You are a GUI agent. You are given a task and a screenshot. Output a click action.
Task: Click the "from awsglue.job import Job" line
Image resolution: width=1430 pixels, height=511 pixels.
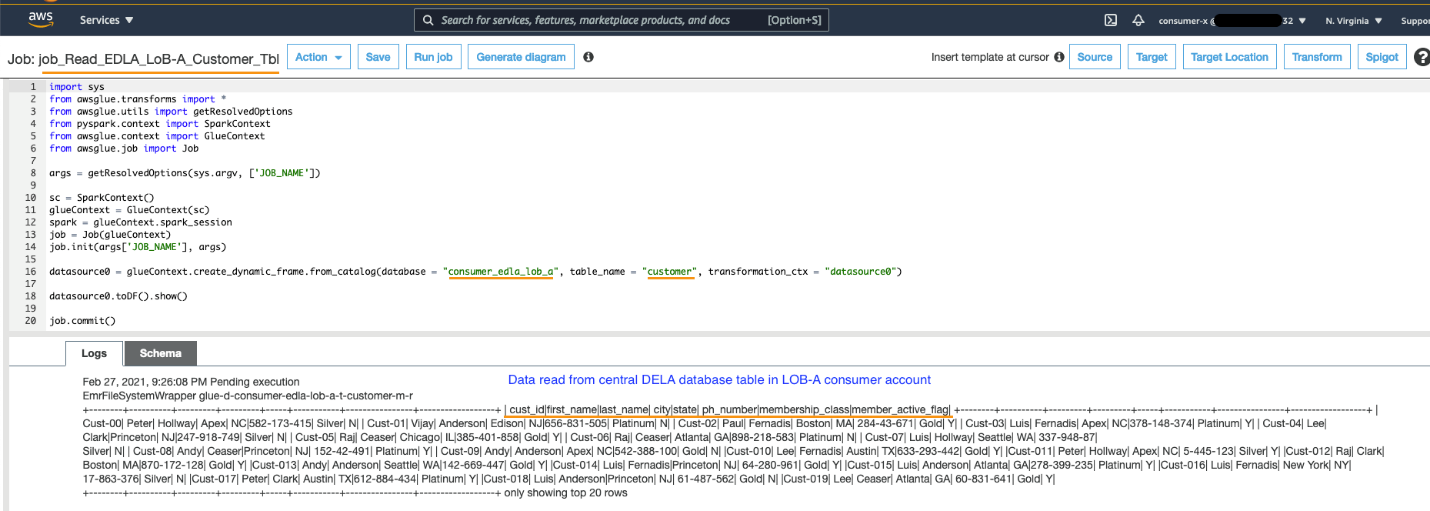tap(124, 148)
